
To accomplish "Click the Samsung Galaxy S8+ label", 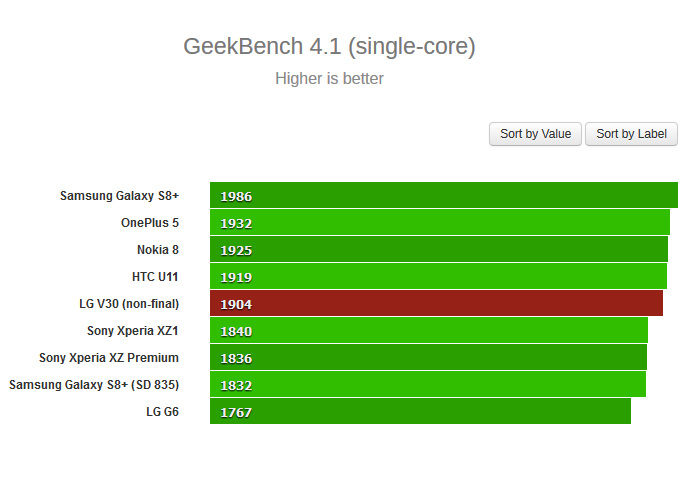I will (119, 196).
